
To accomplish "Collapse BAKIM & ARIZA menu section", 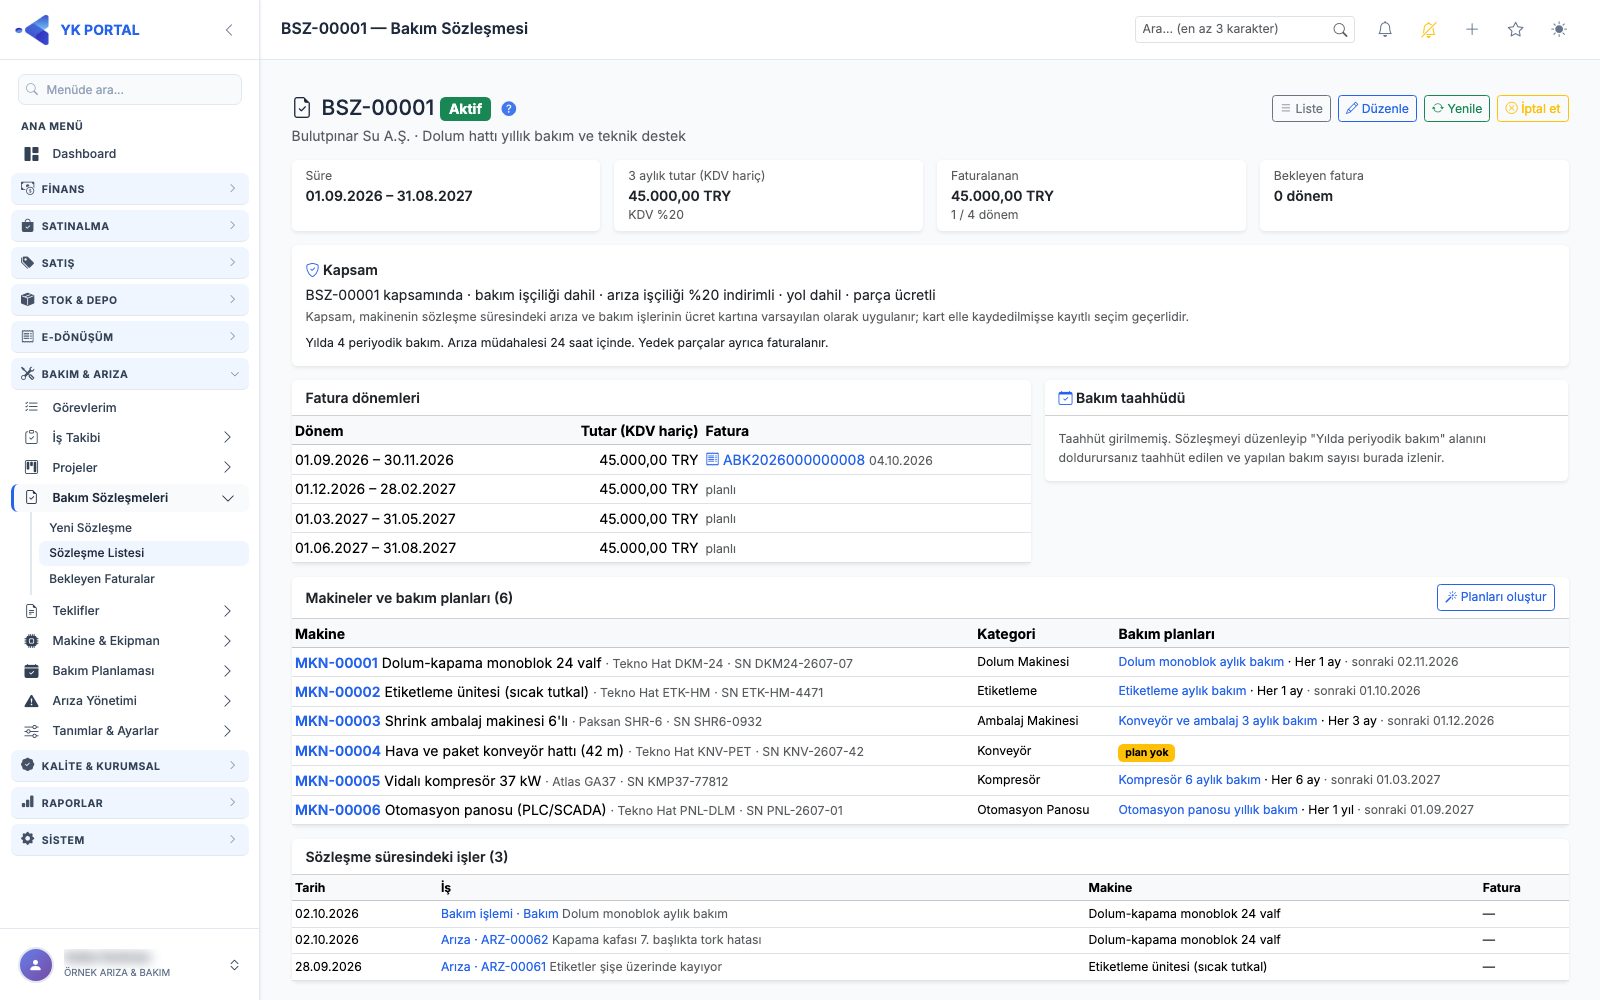I will tap(130, 374).
